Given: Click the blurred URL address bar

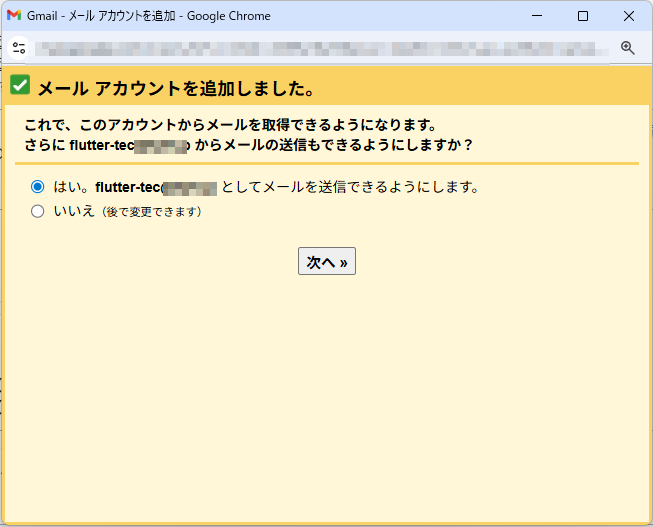Looking at the screenshot, I should pyautogui.click(x=320, y=48).
